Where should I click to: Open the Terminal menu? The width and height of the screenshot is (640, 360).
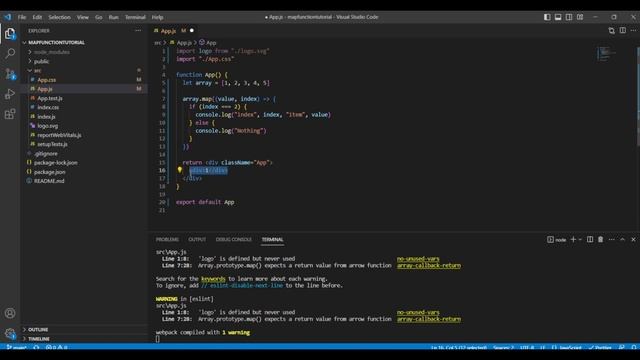(135, 17)
